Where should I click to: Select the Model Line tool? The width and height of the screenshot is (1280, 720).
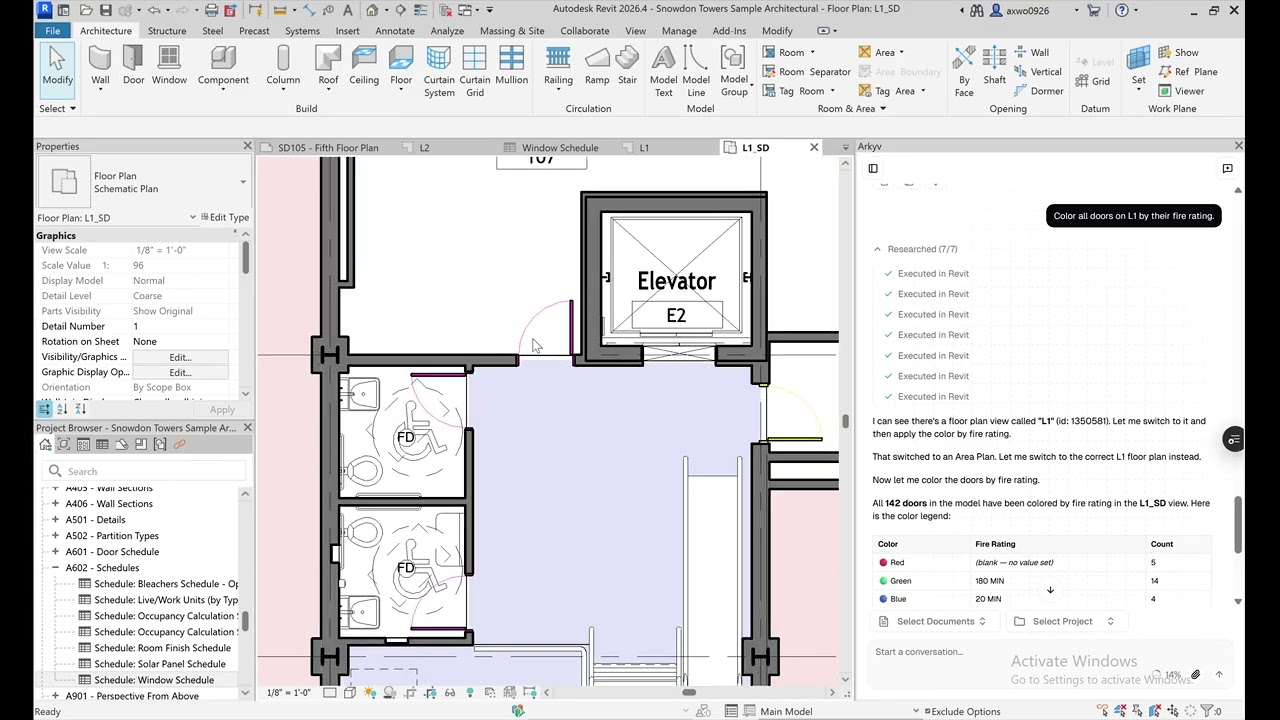click(x=696, y=72)
